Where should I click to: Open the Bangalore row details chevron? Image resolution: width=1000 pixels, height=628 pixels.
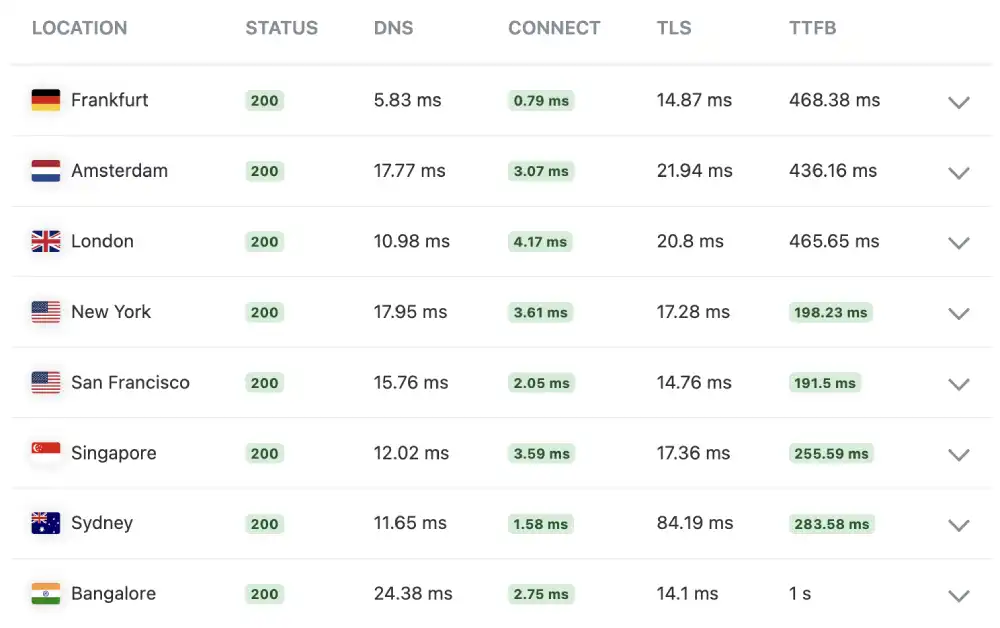(959, 595)
